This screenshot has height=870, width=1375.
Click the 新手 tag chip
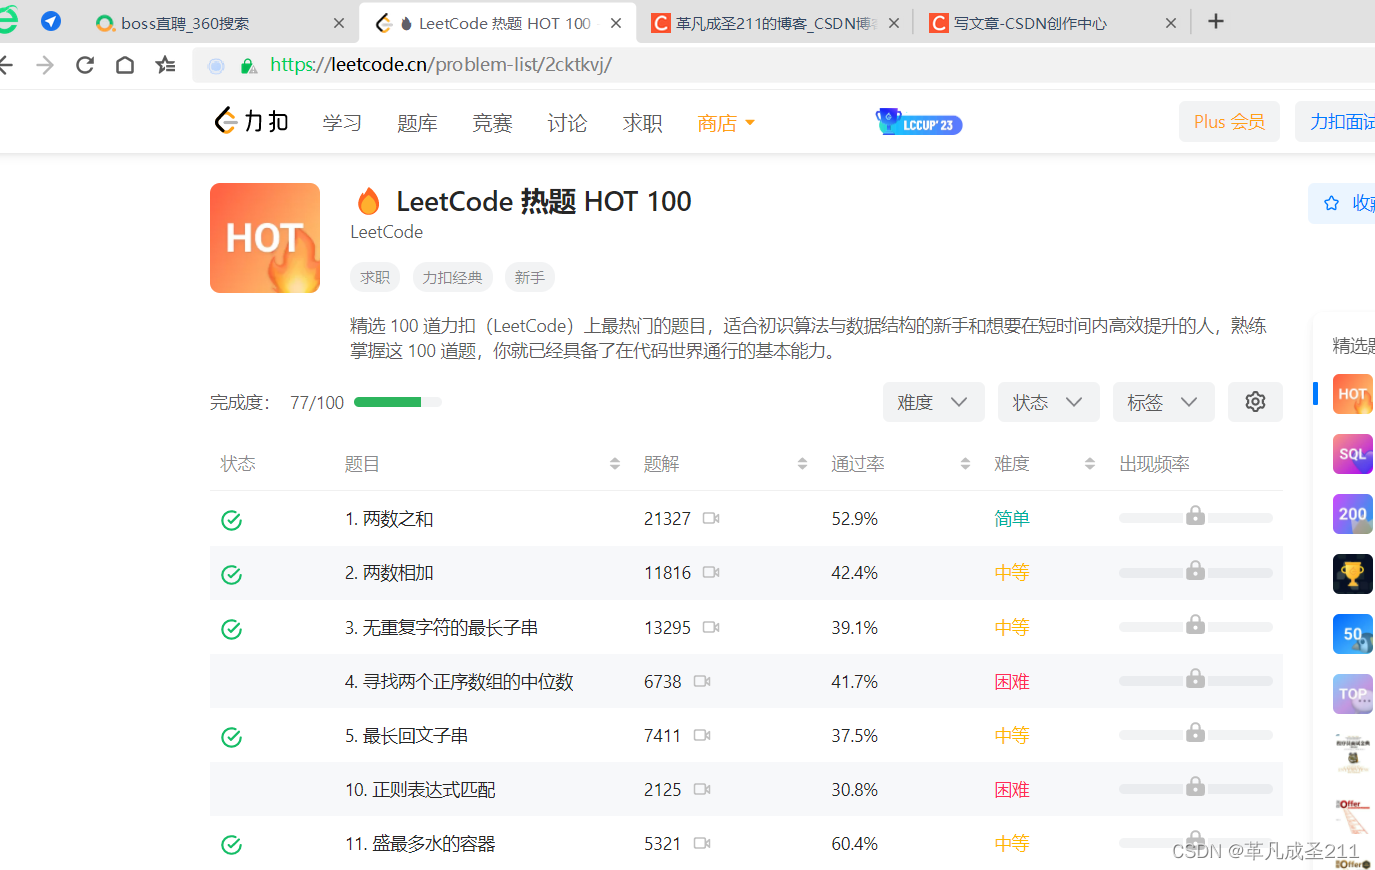[x=529, y=277]
